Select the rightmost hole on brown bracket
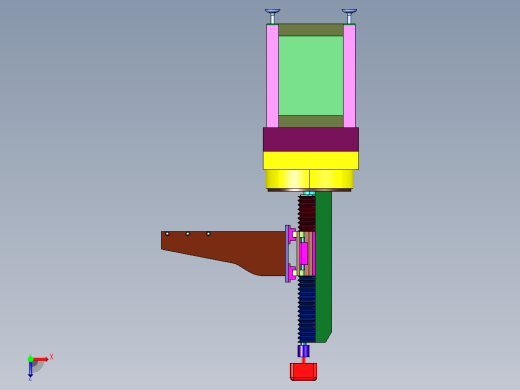Image resolution: width=520 pixels, height=390 pixels. pos(208,234)
